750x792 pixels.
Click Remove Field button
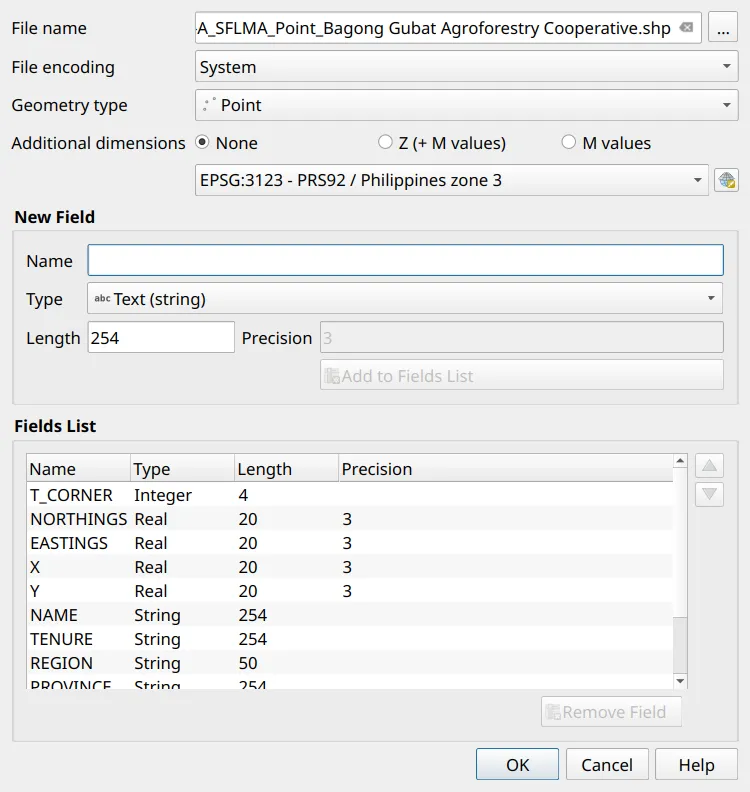(x=611, y=712)
